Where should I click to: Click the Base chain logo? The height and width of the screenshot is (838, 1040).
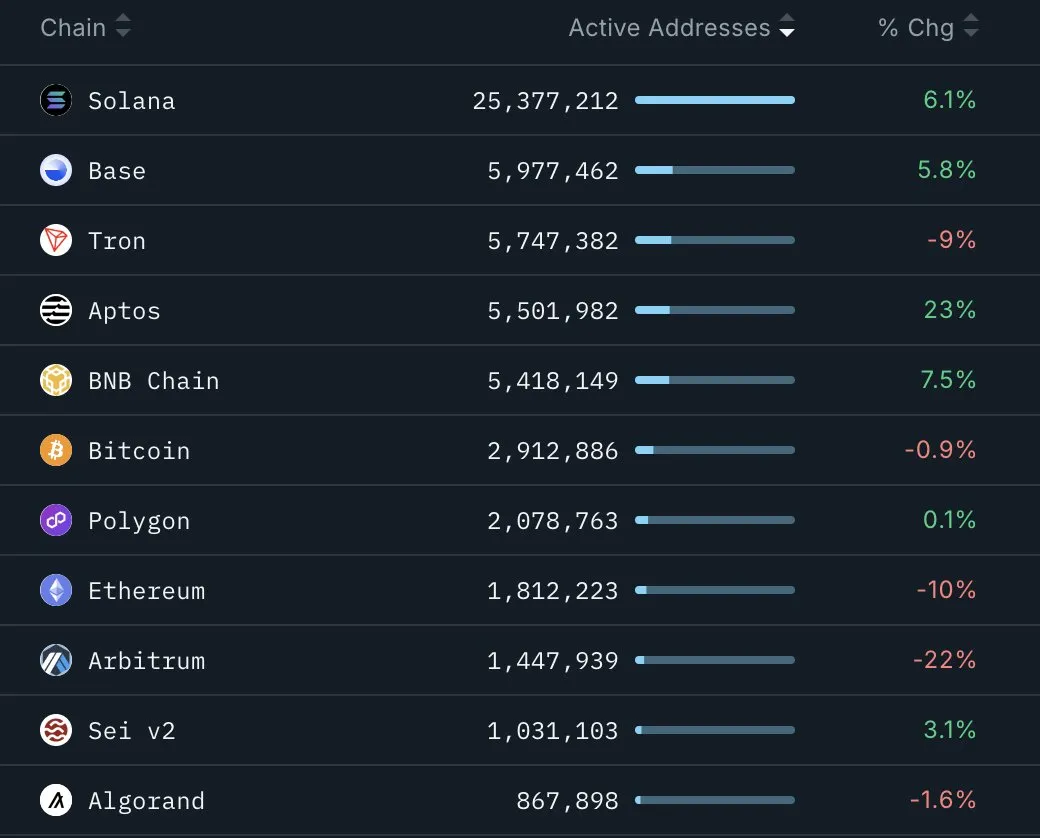[56, 170]
